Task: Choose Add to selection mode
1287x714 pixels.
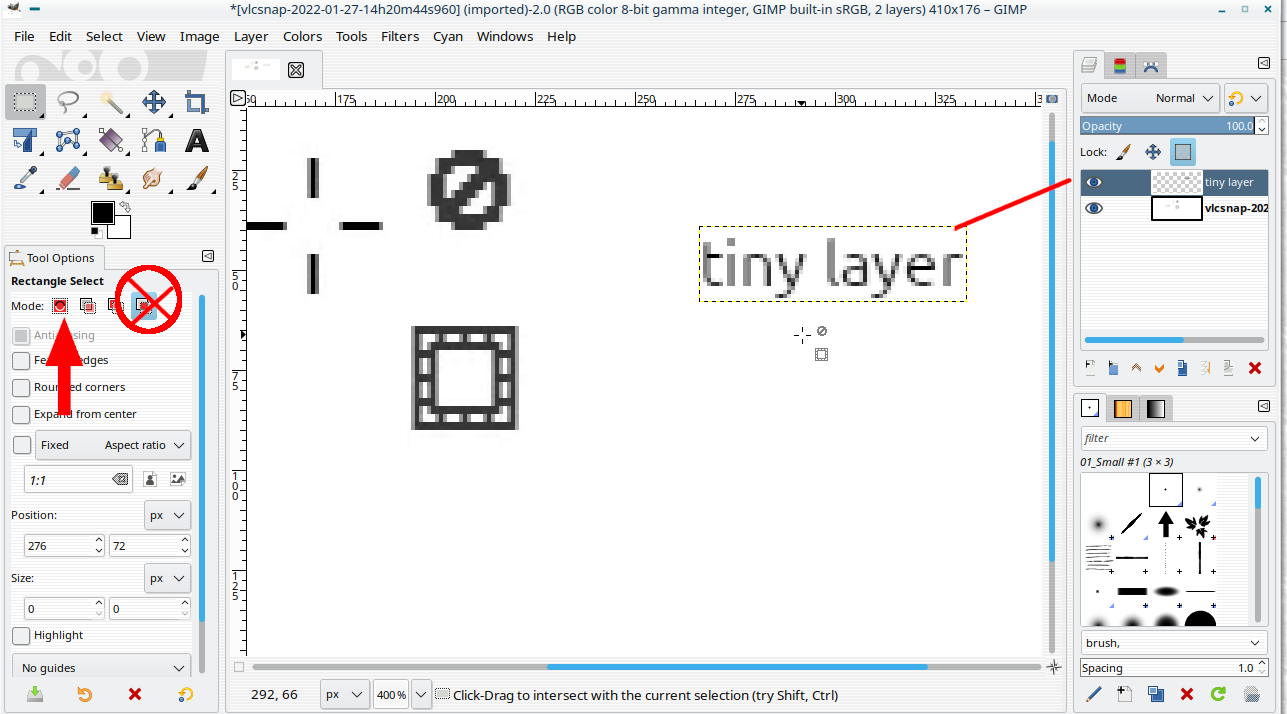Action: pyautogui.click(x=87, y=305)
